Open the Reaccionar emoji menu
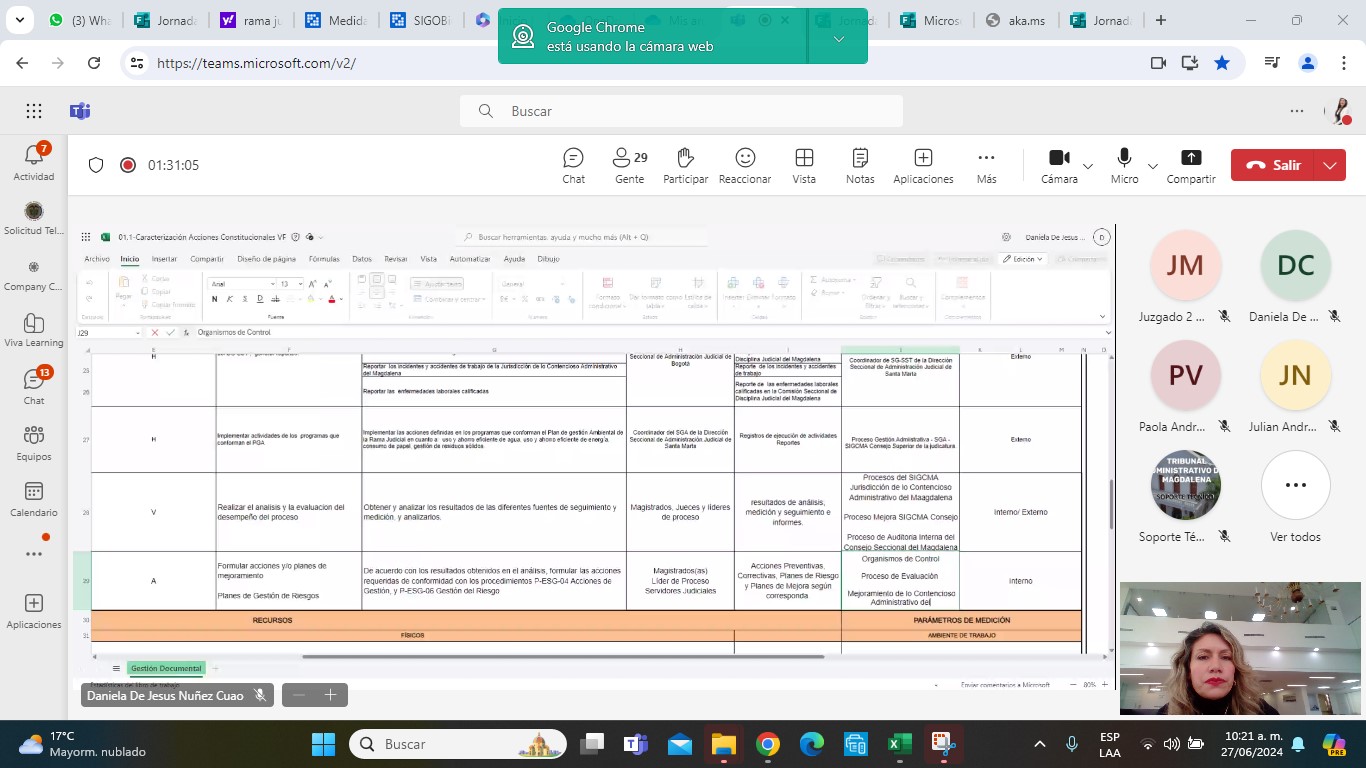Viewport: 1366px width, 768px height. point(745,166)
